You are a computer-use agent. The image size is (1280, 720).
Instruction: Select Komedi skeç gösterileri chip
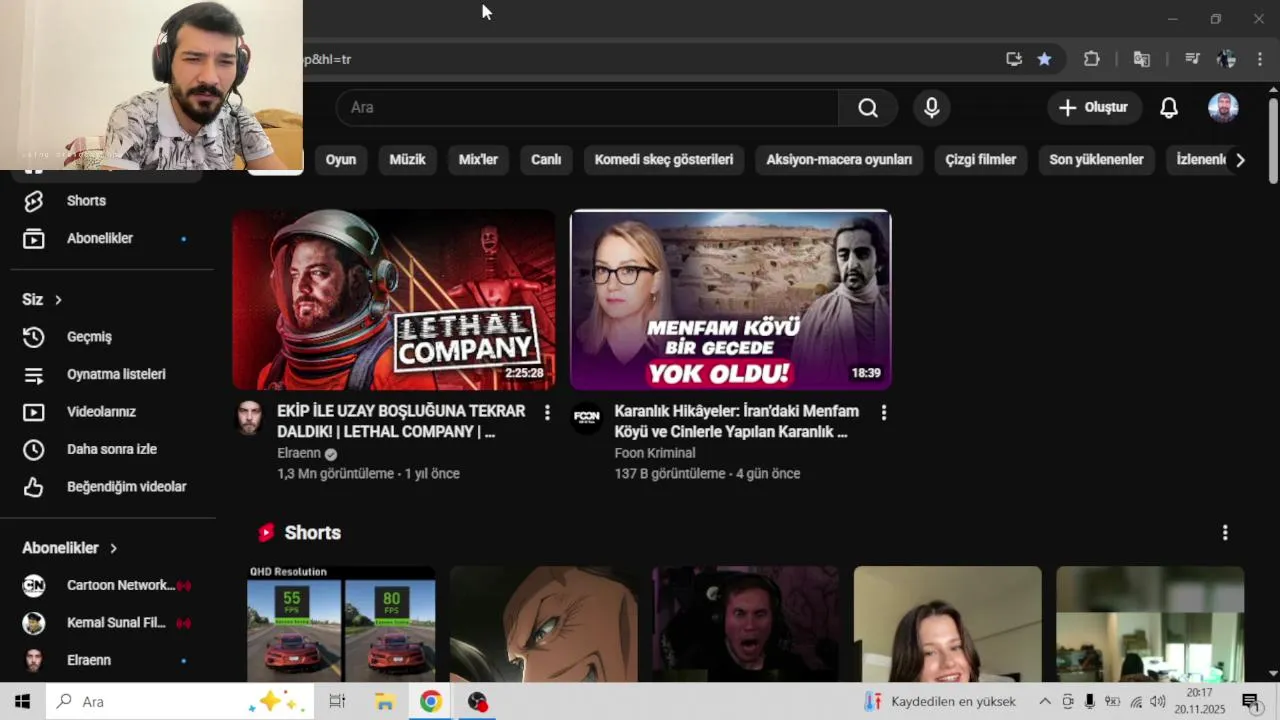pos(664,160)
